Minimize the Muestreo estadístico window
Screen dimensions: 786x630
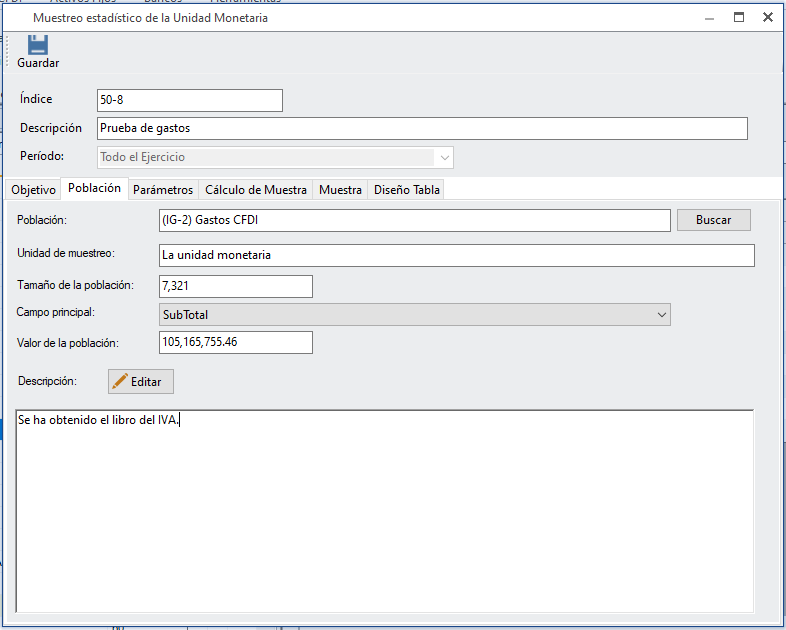[x=710, y=17]
